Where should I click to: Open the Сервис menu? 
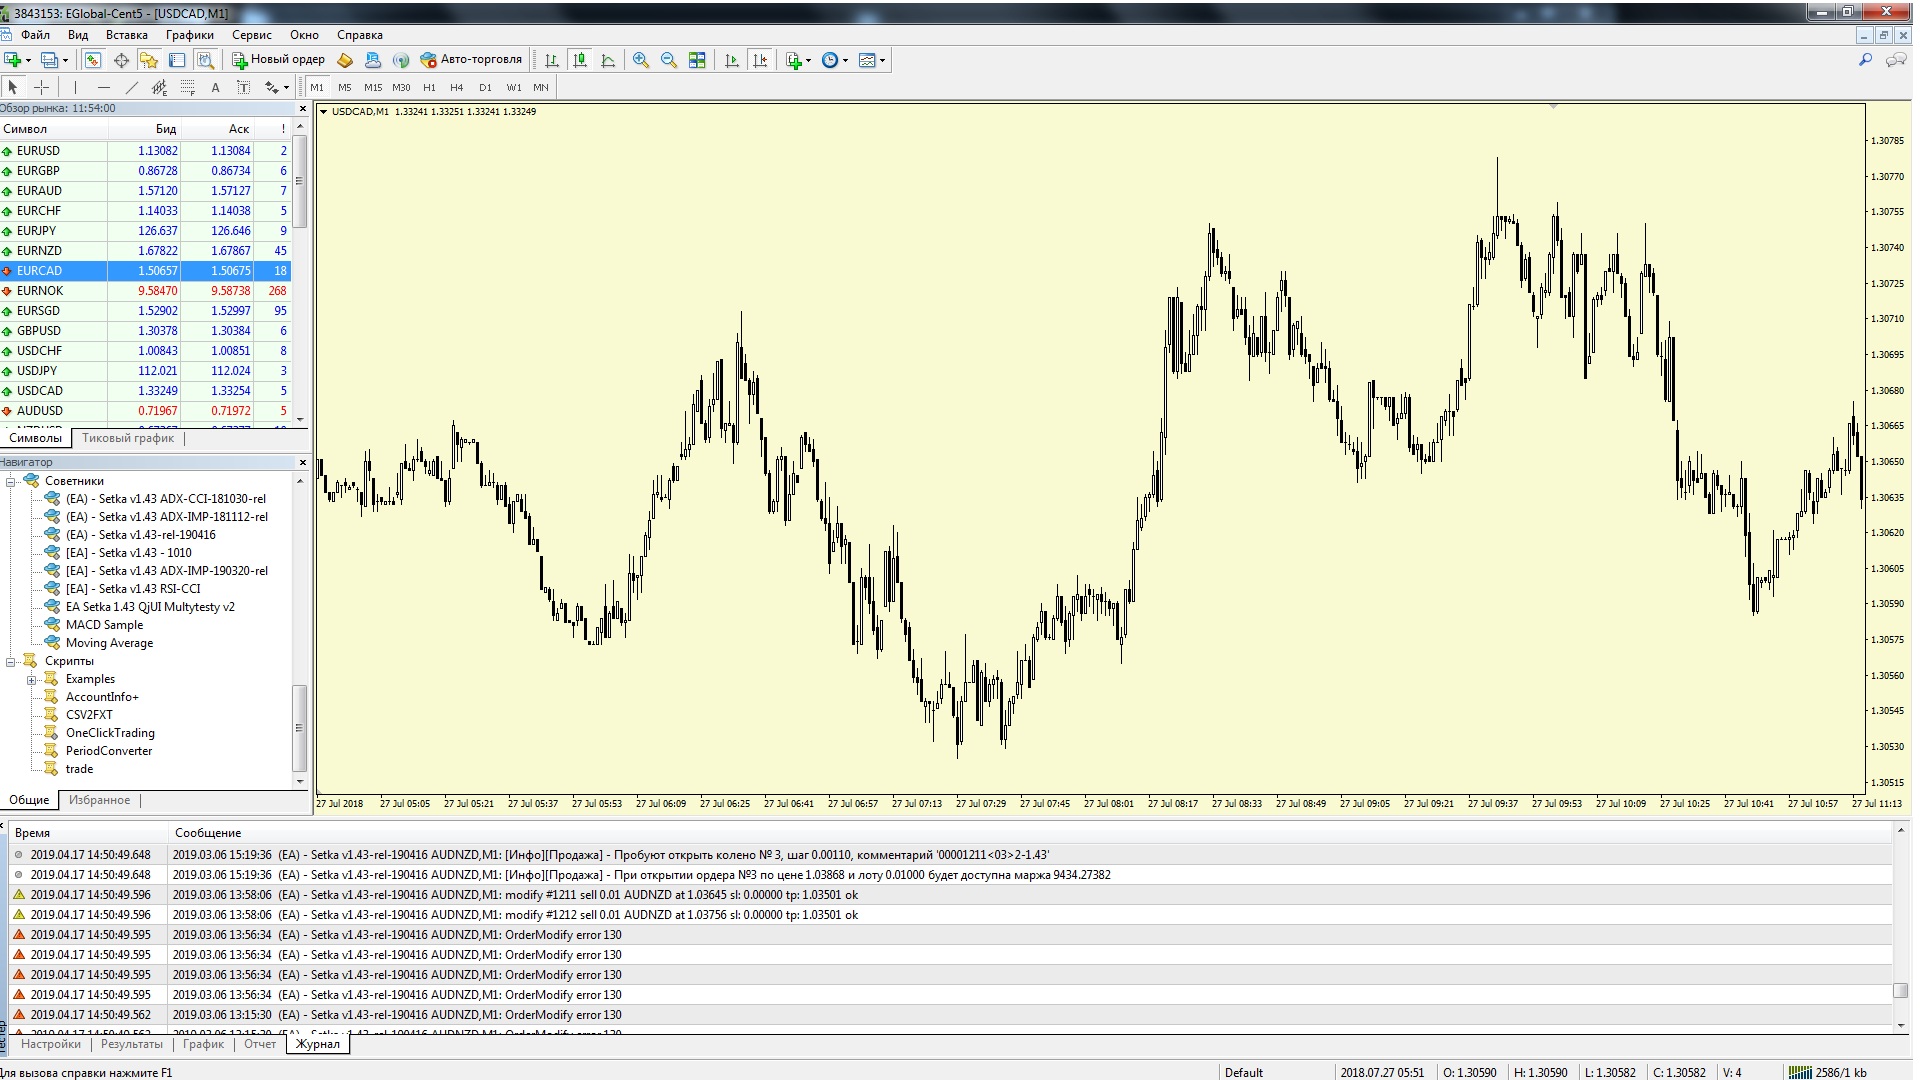pos(252,35)
